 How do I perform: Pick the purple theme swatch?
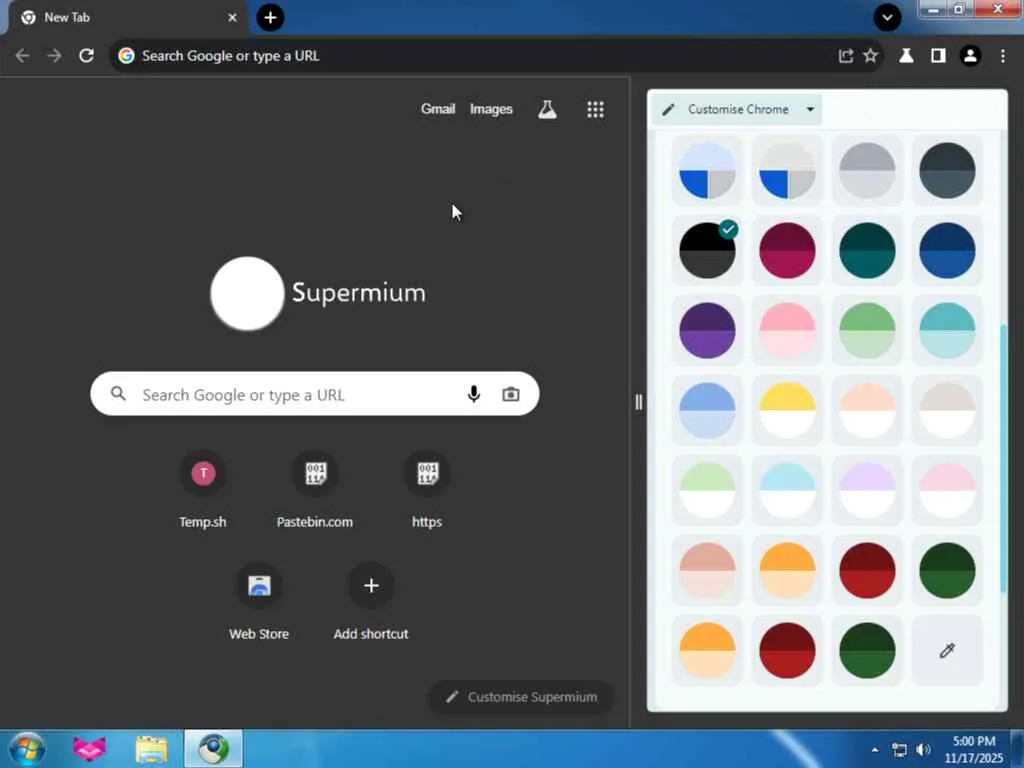coord(707,330)
